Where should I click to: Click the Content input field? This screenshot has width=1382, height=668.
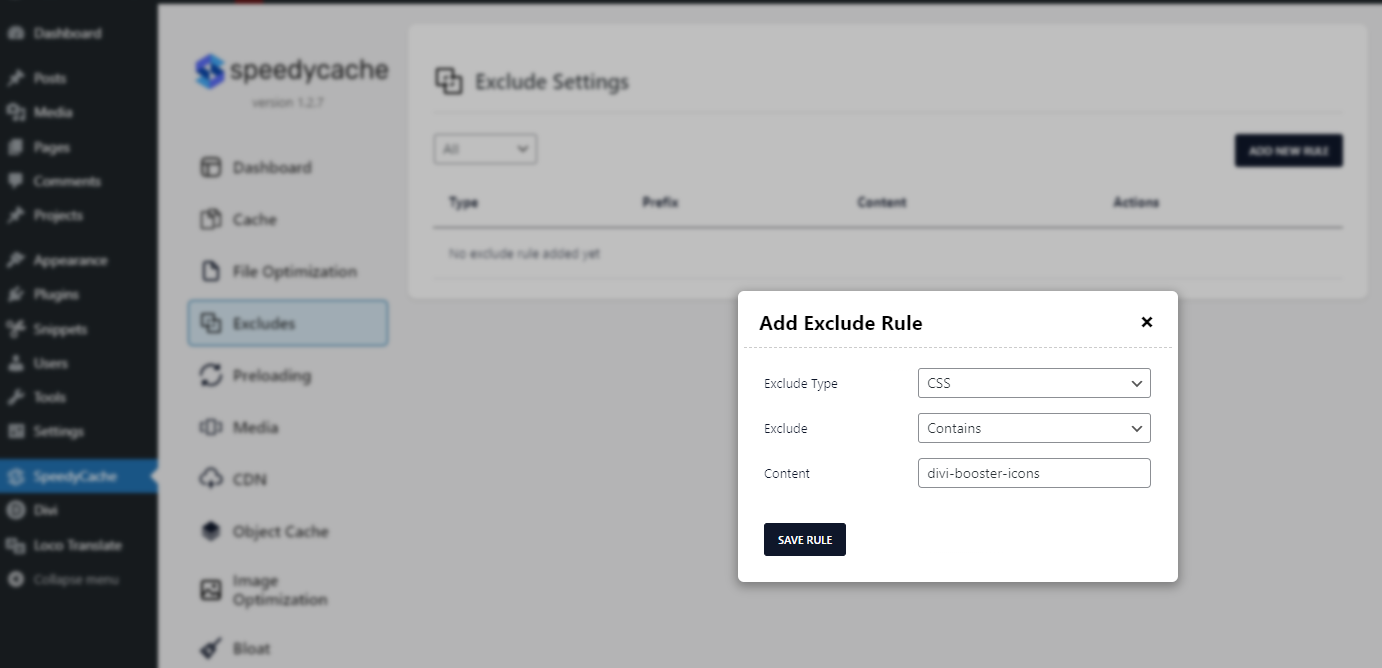[x=1034, y=473]
